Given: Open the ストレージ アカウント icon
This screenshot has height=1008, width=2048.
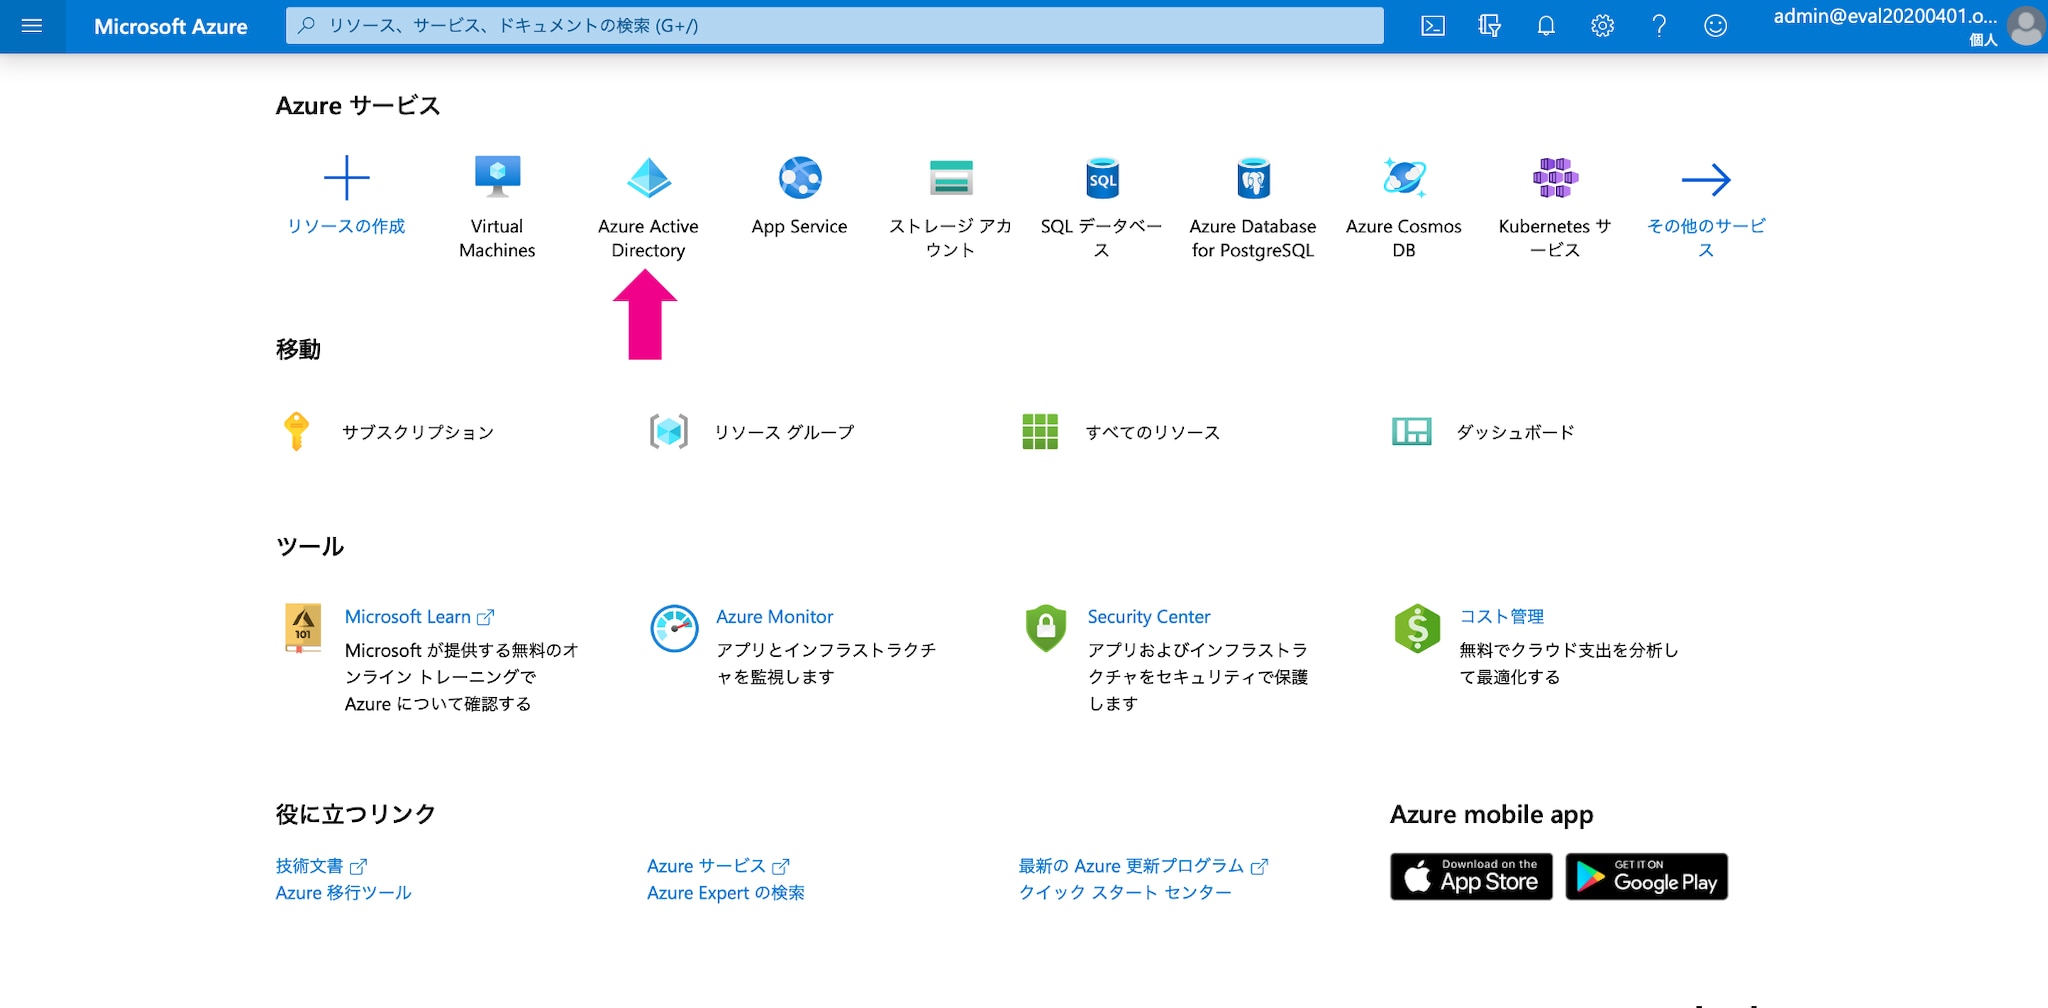Looking at the screenshot, I should click(950, 178).
